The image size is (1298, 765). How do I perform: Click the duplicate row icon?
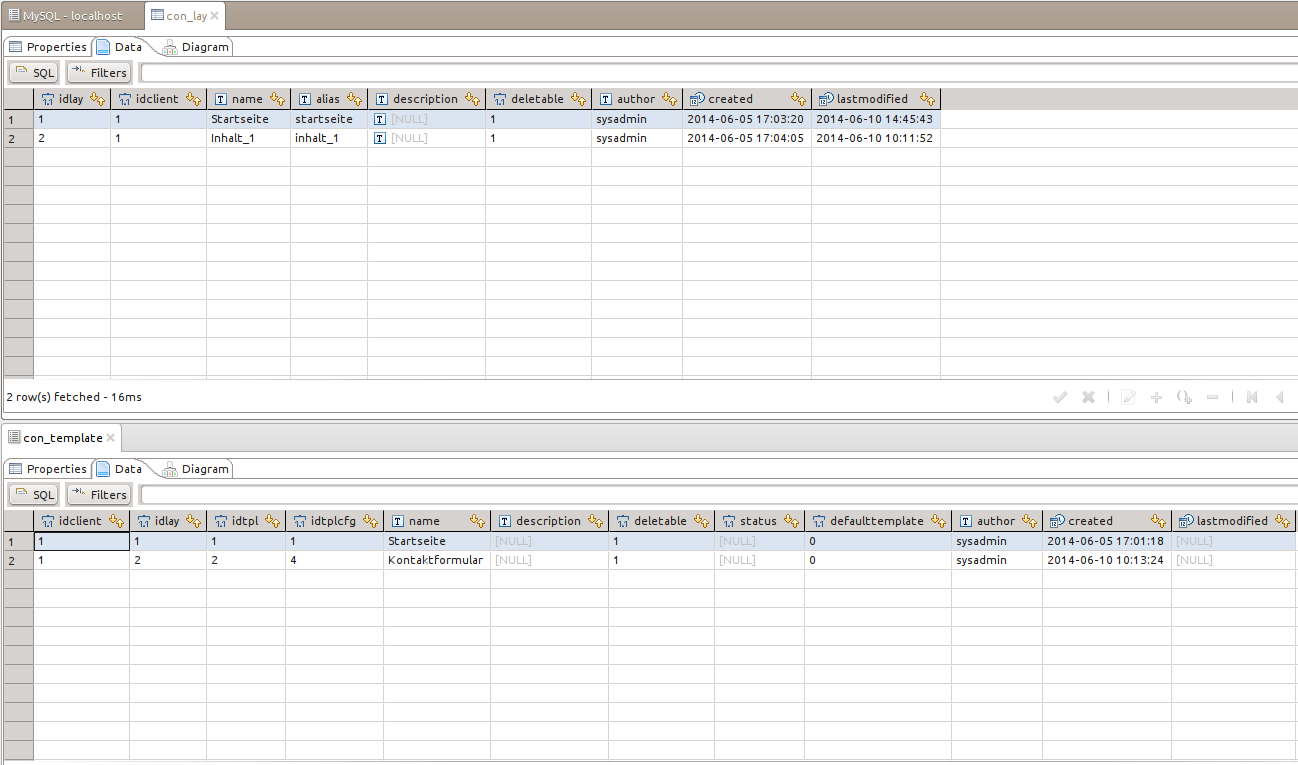coord(1184,397)
